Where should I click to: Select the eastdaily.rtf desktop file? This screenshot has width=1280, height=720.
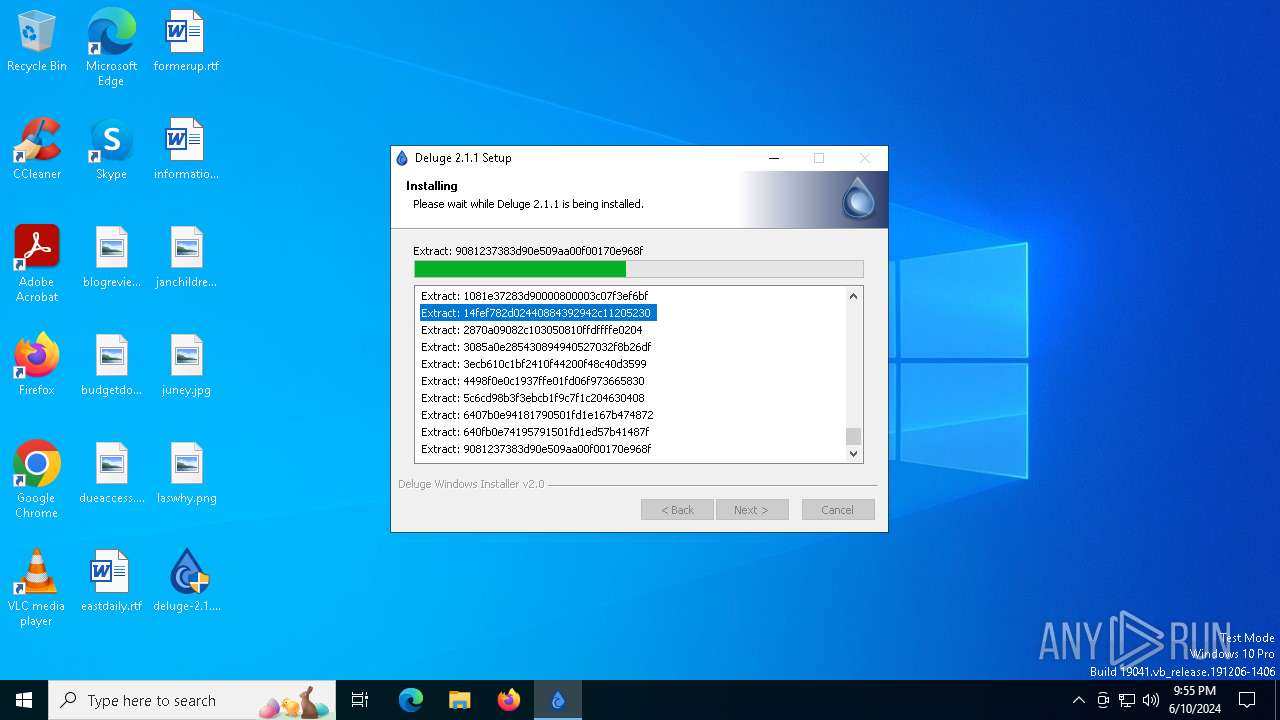coord(111,582)
